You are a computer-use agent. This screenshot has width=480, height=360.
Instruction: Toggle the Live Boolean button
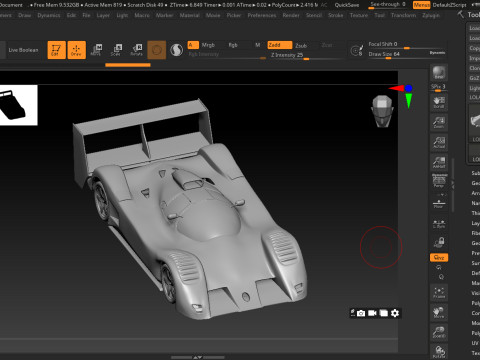[x=23, y=50]
